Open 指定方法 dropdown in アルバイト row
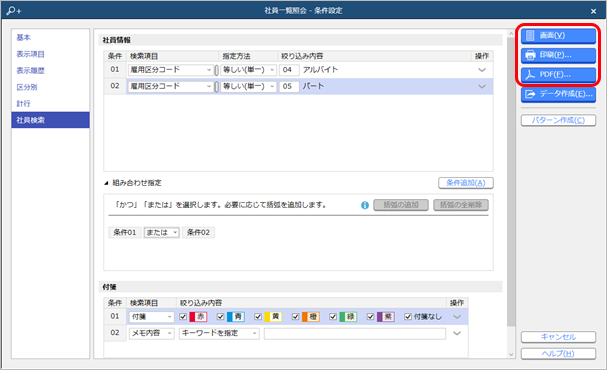Screen dimensions: 607x370 248,70
